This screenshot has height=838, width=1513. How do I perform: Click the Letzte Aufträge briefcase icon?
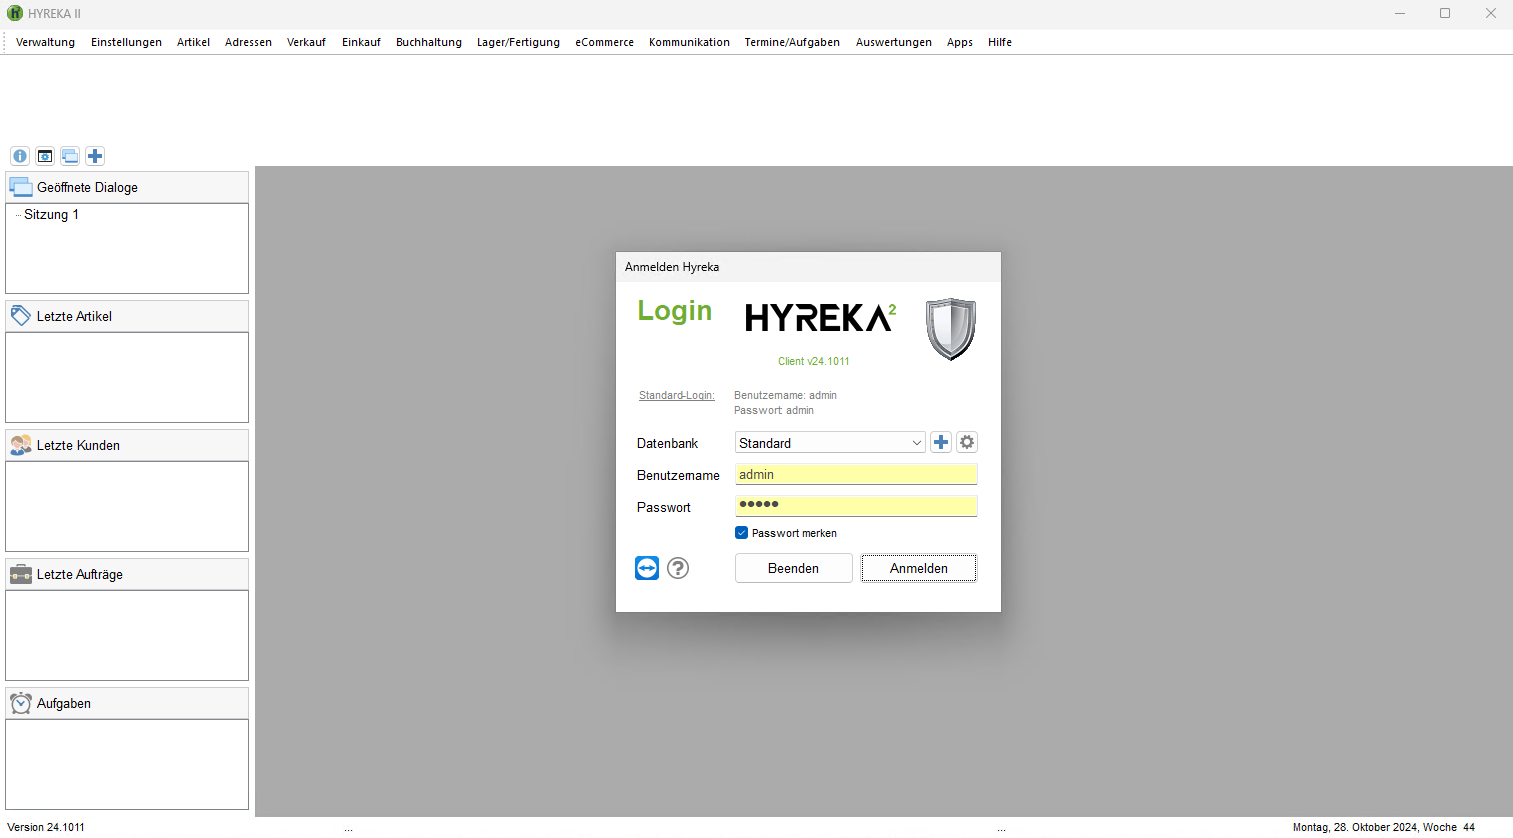click(21, 574)
